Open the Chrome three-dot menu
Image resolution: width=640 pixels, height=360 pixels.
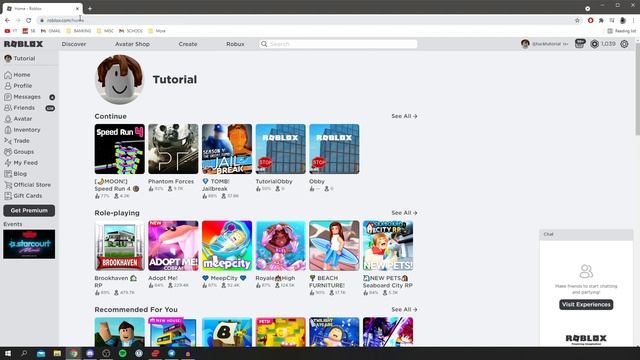click(634, 20)
